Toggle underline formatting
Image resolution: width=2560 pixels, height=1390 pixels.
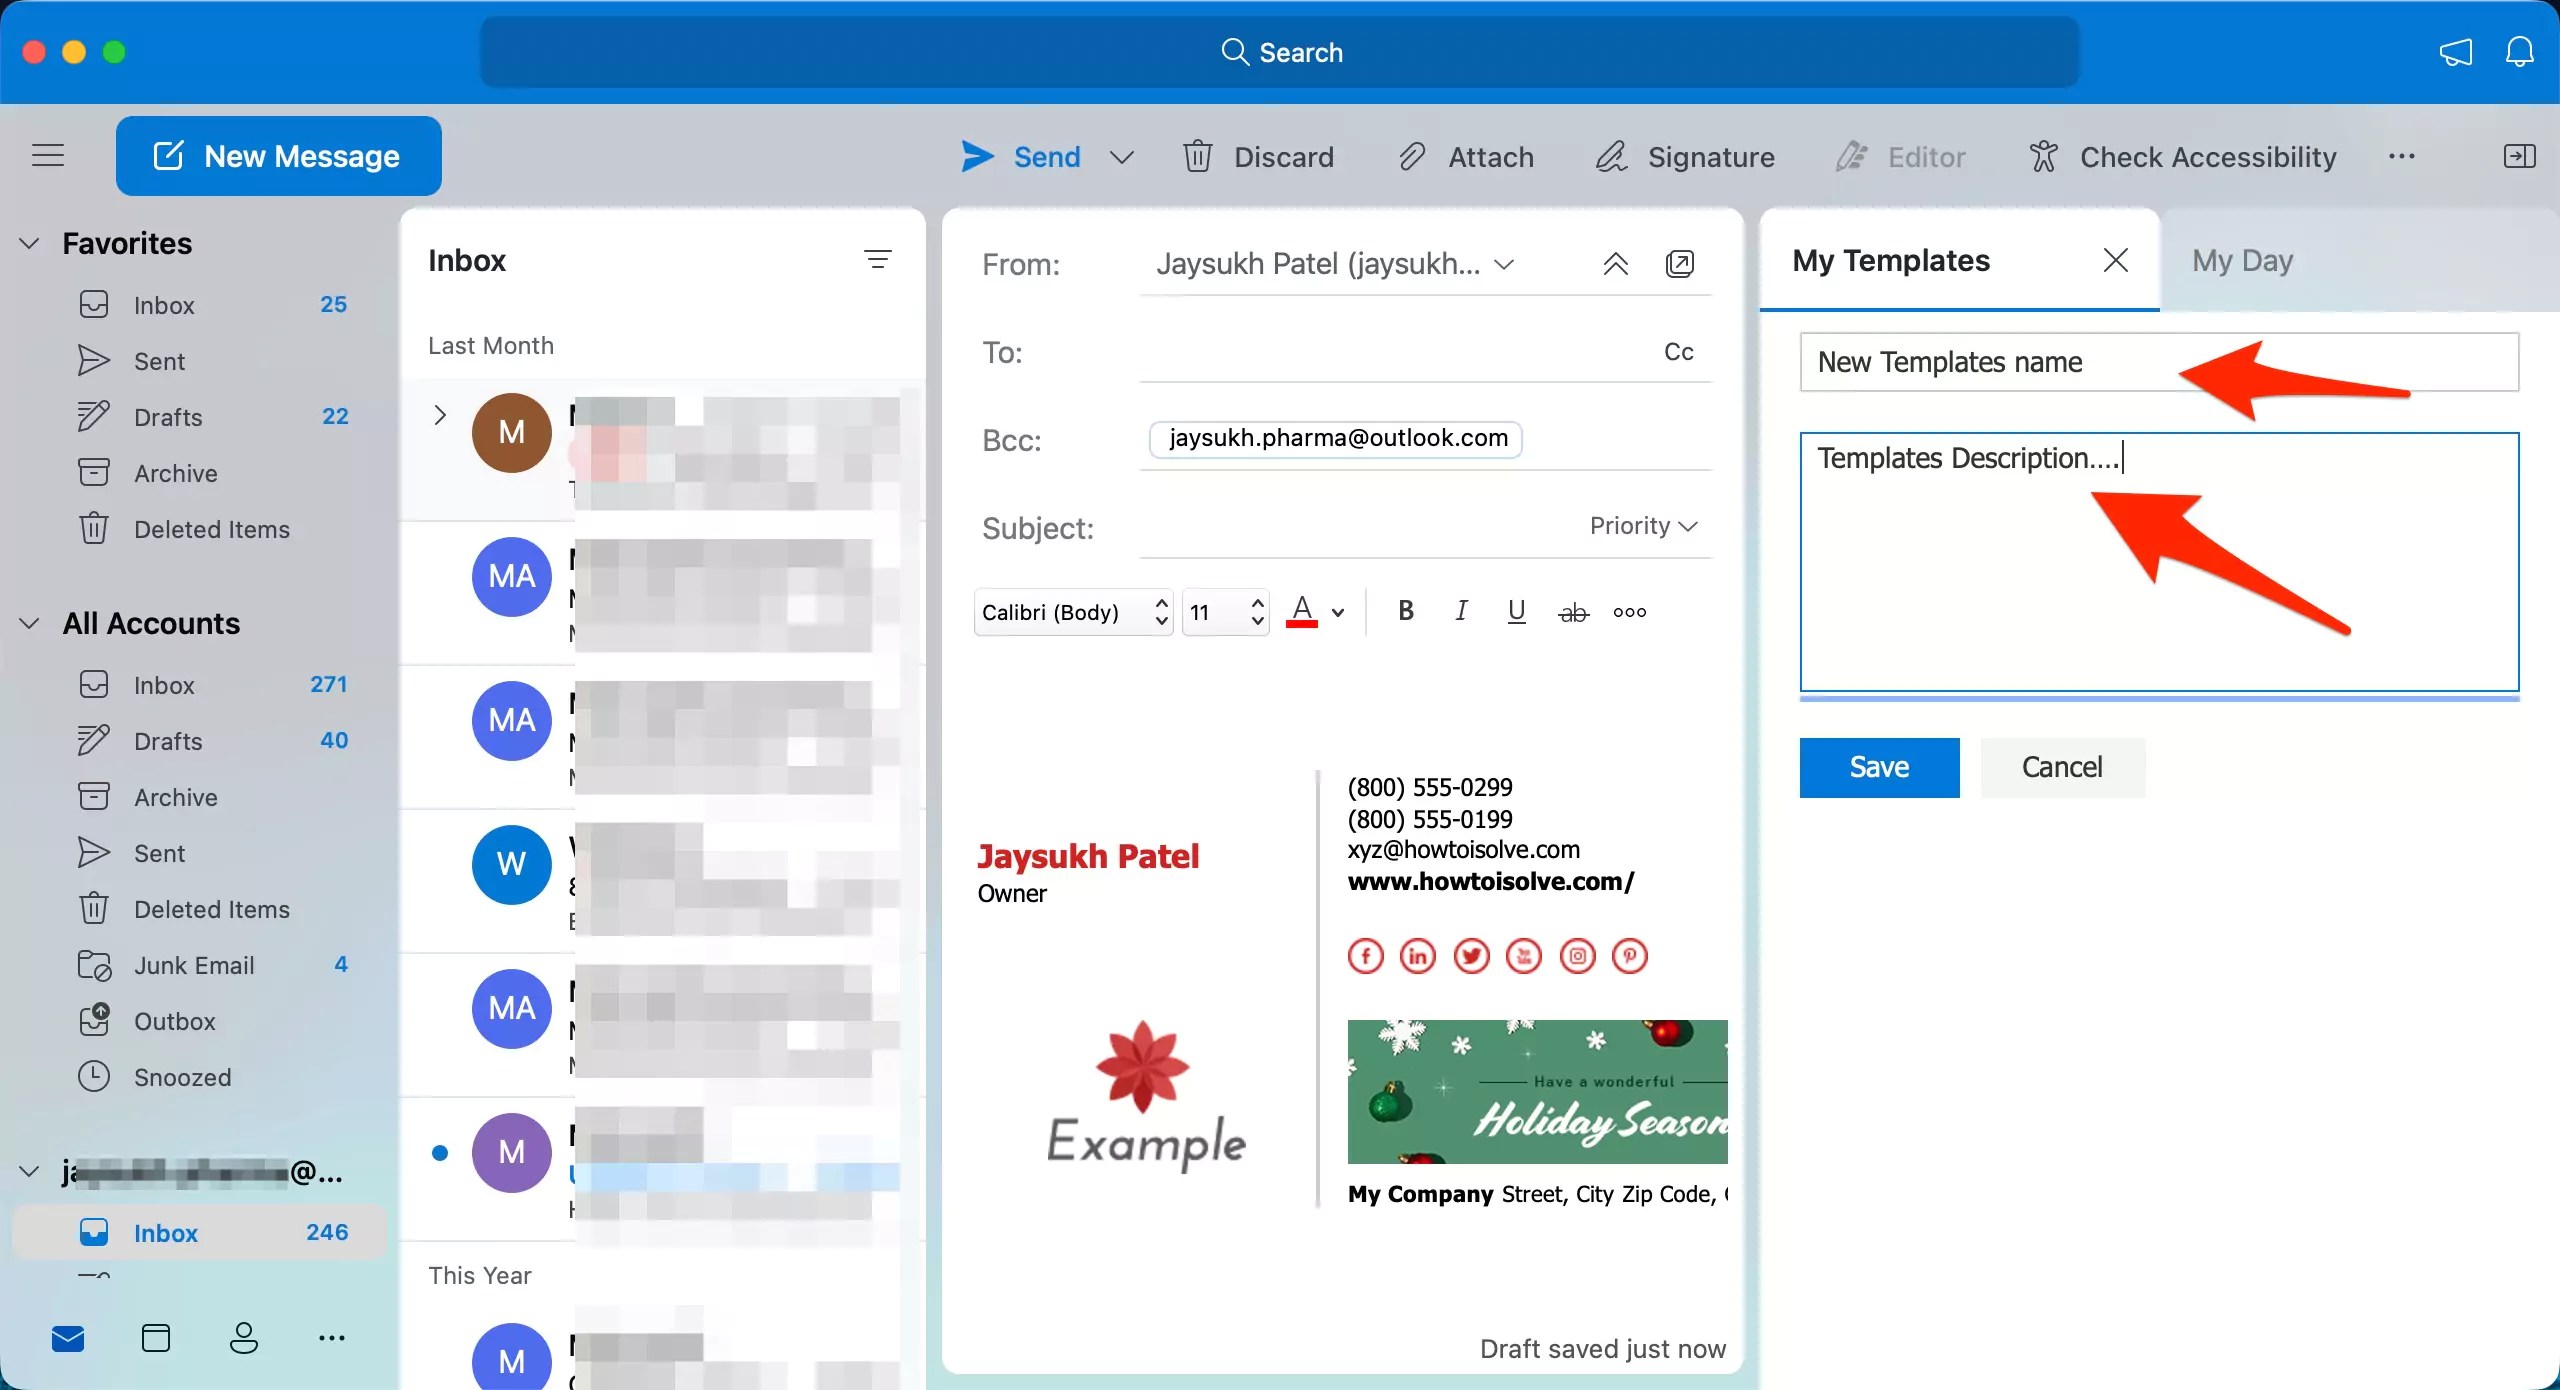(1515, 611)
